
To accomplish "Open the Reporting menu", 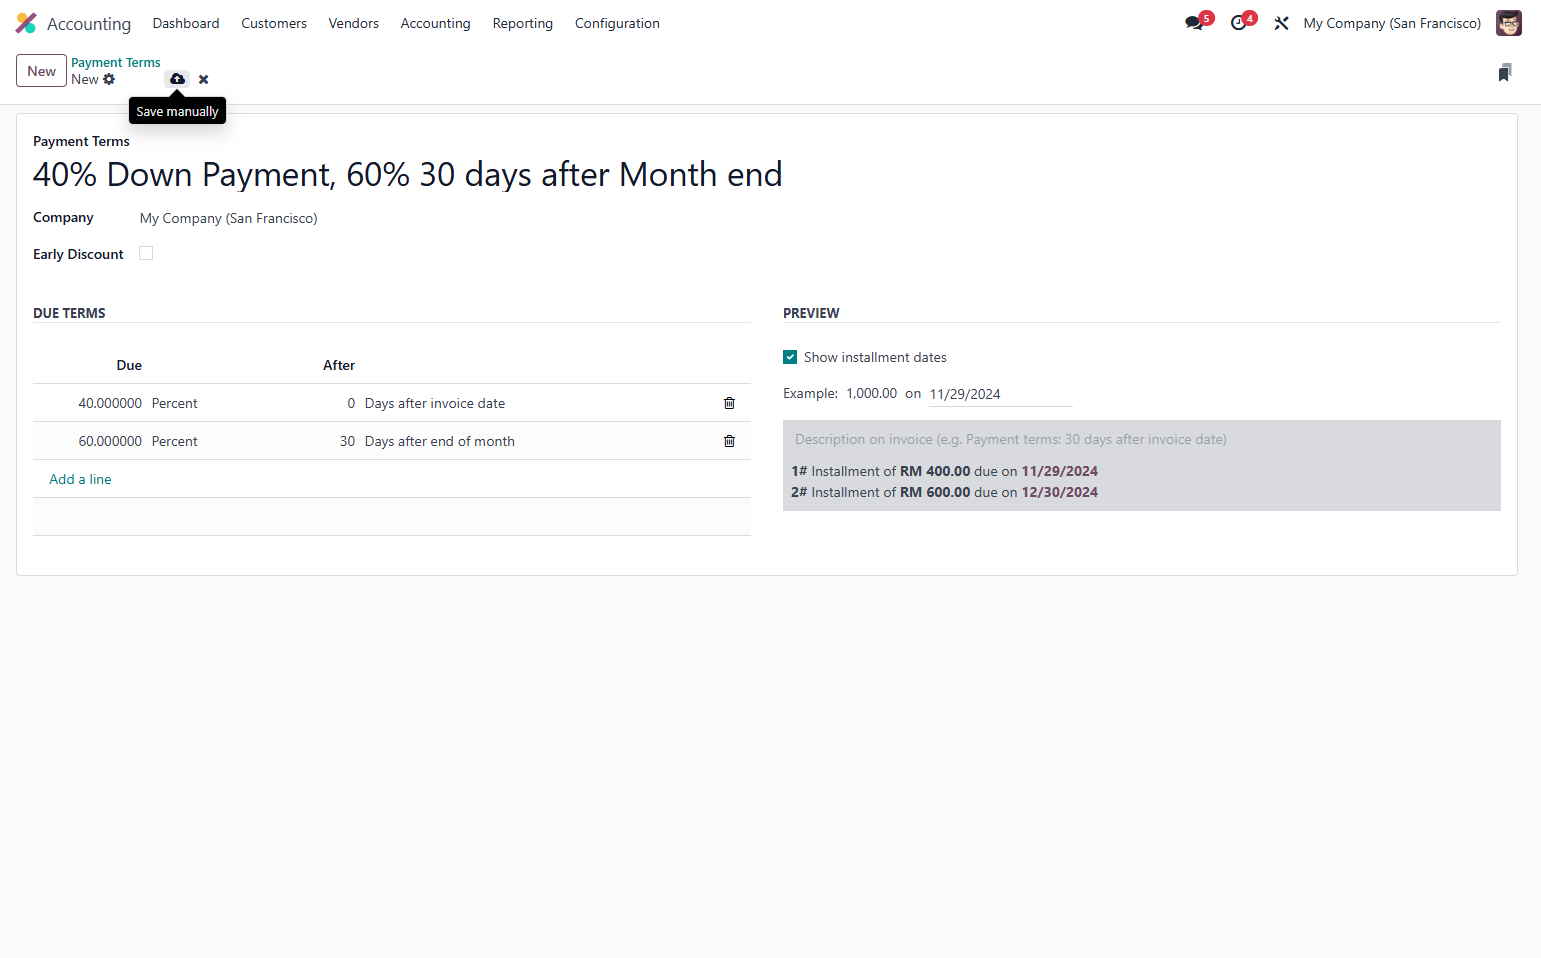I will [523, 23].
